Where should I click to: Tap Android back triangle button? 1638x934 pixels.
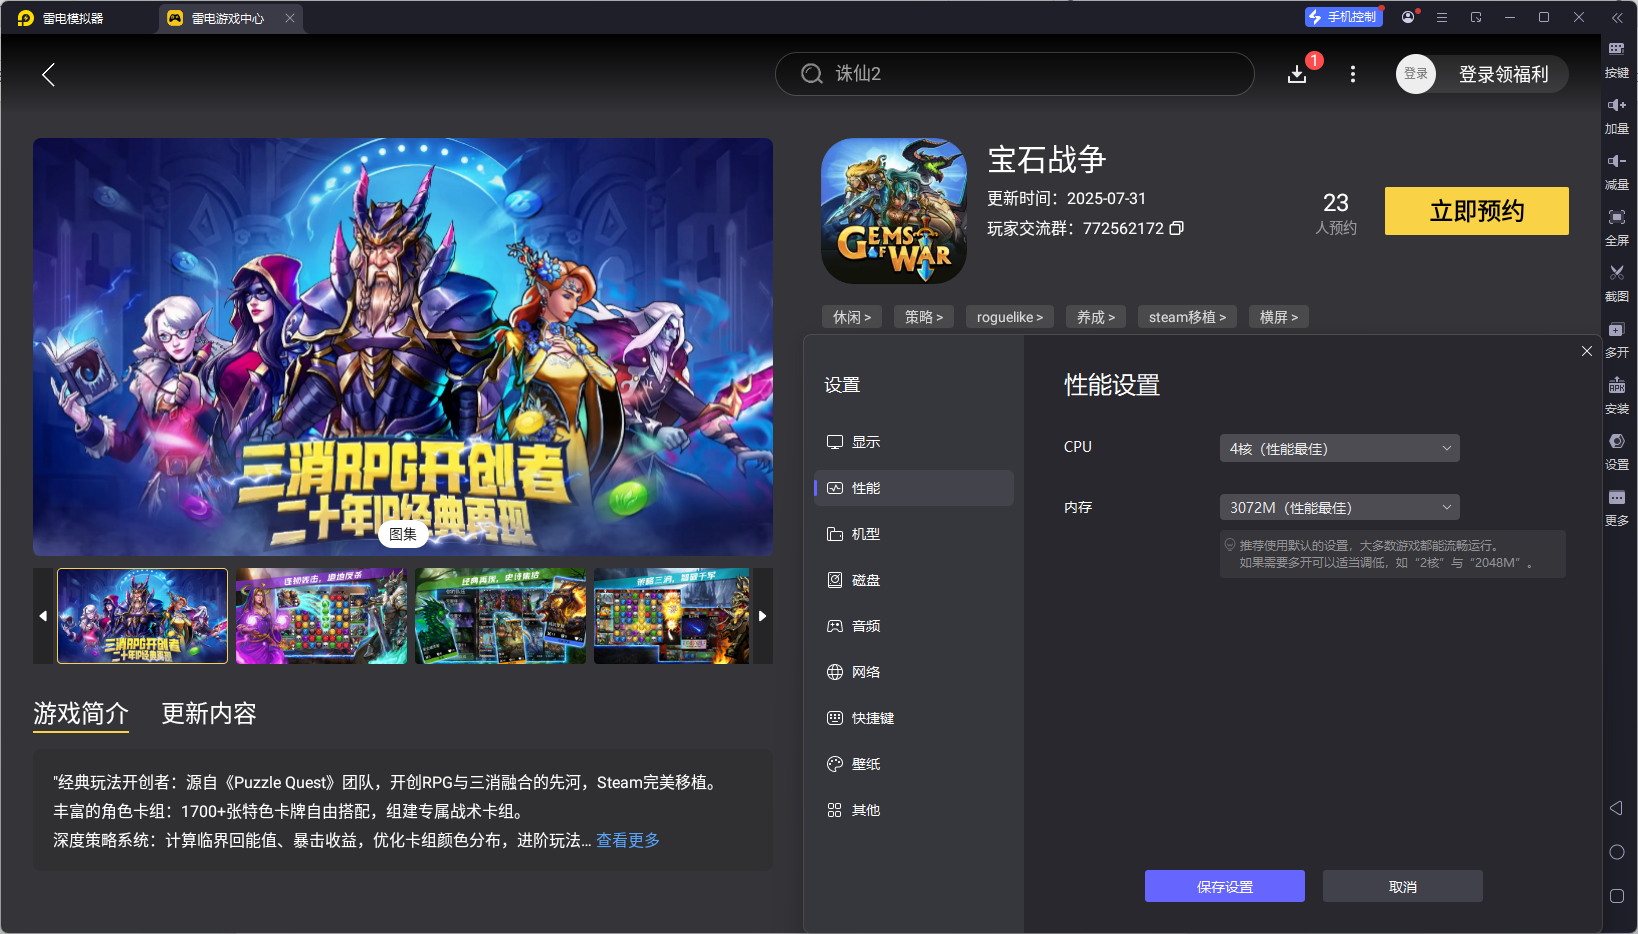coord(1616,808)
